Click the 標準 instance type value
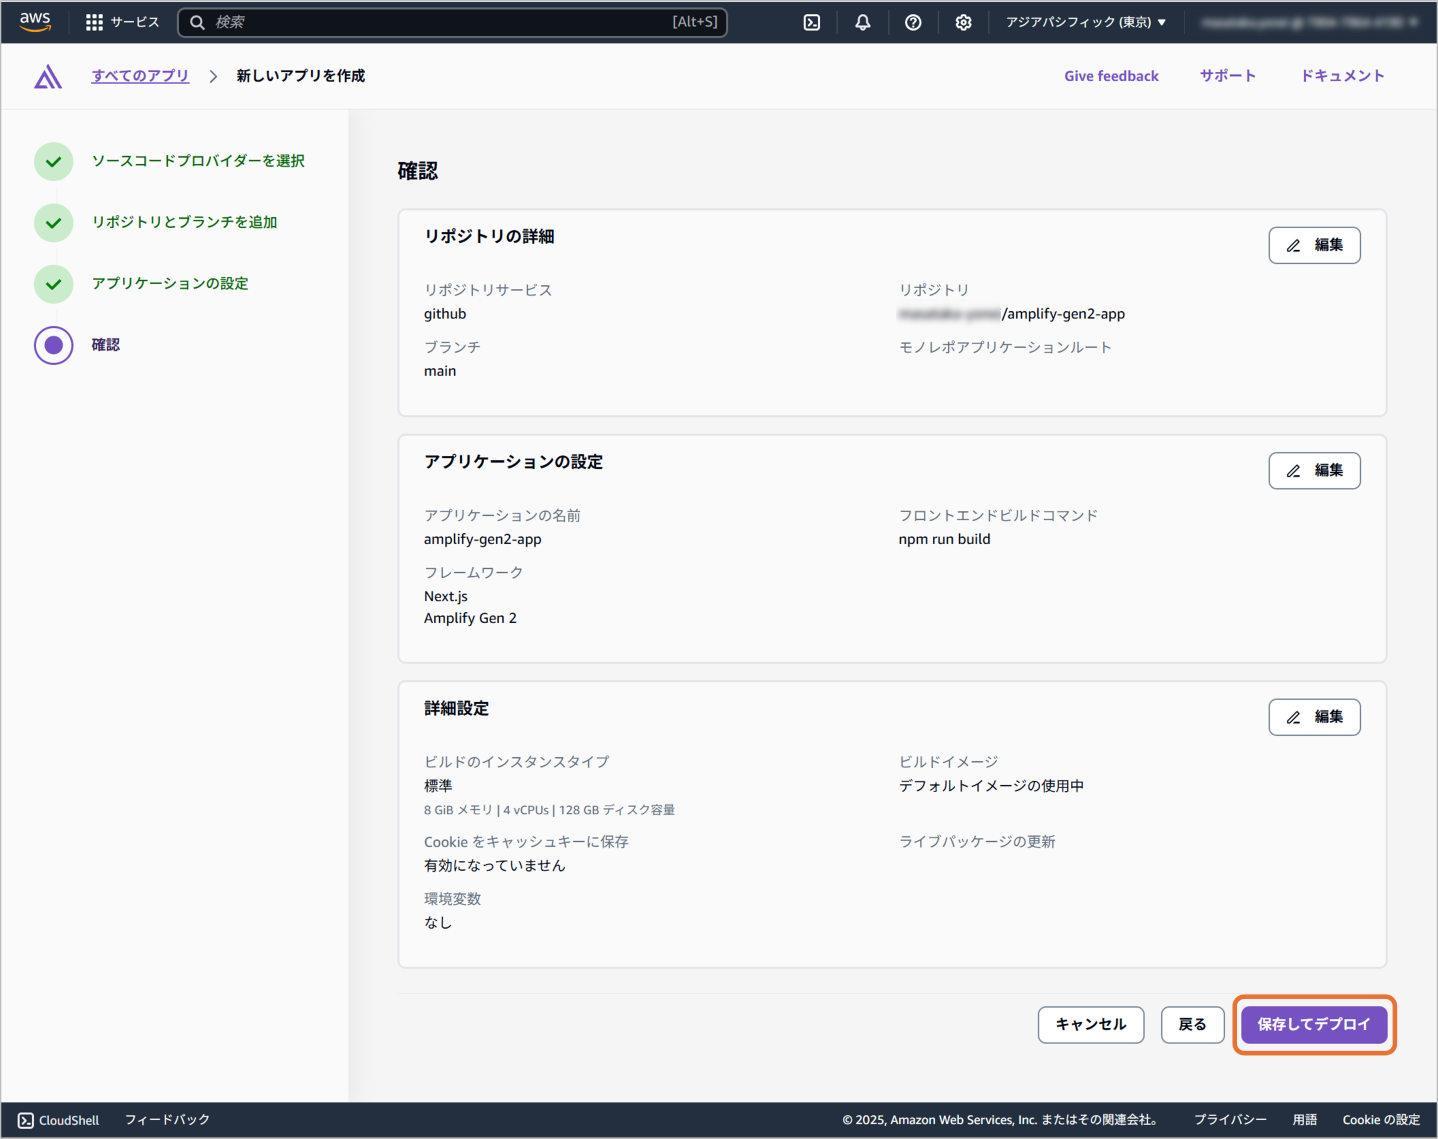Screen dimensions: 1438x1139 pos(438,786)
